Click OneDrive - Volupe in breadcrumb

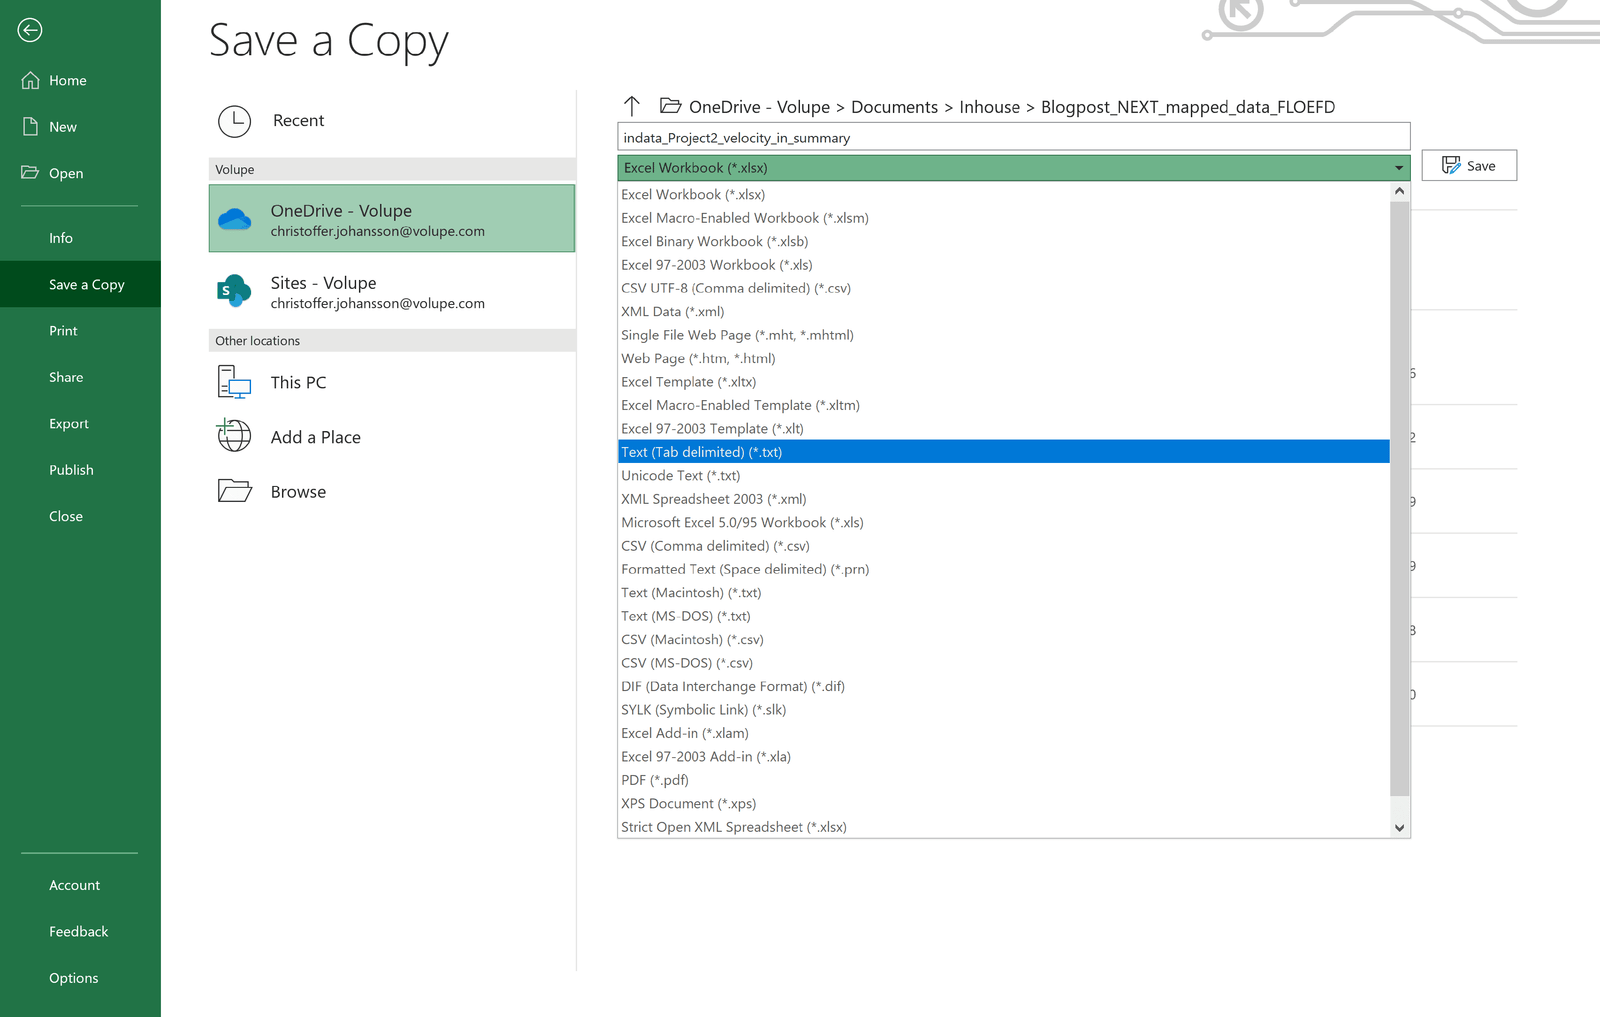coord(759,107)
